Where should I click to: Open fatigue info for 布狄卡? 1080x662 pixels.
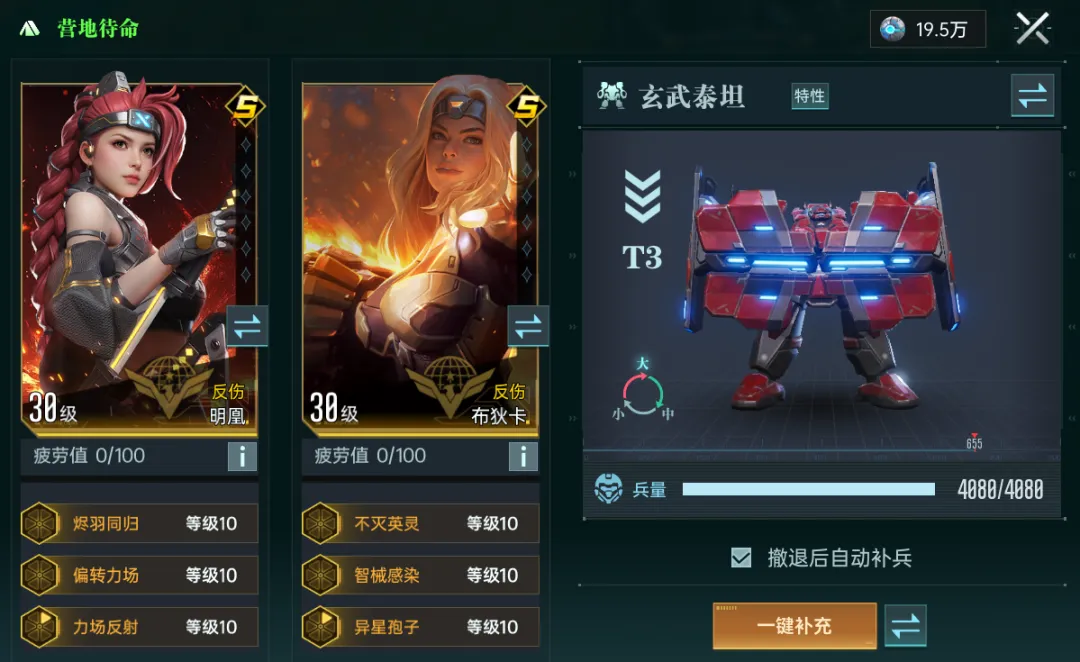pos(523,456)
